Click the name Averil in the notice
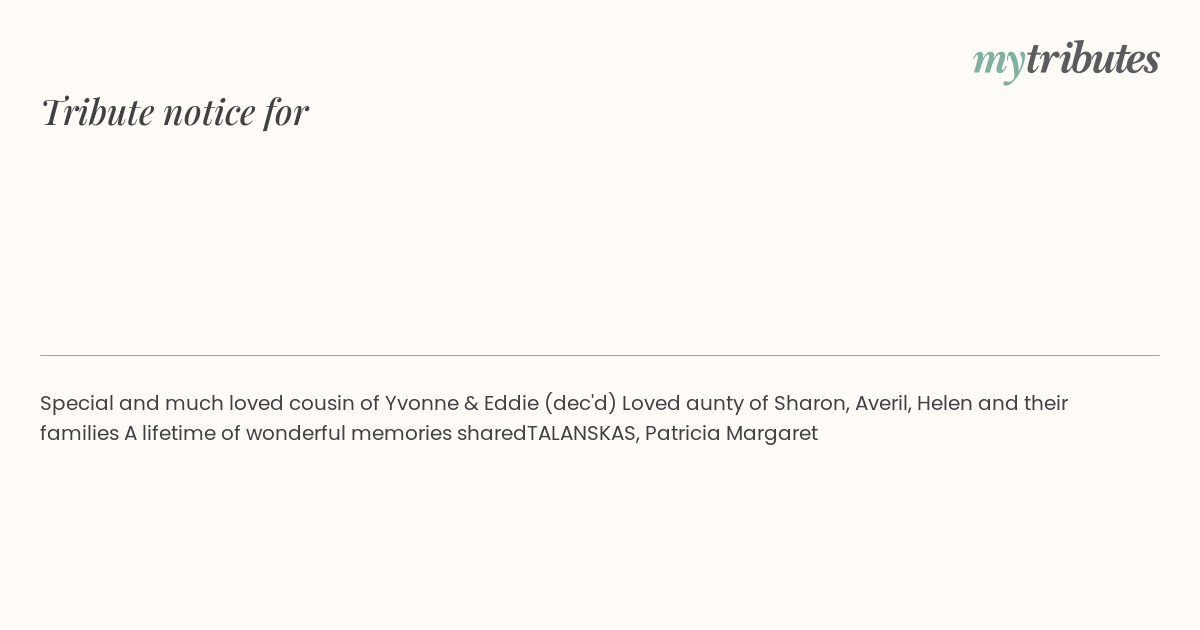Viewport: 1200px width, 630px height. coord(882,404)
